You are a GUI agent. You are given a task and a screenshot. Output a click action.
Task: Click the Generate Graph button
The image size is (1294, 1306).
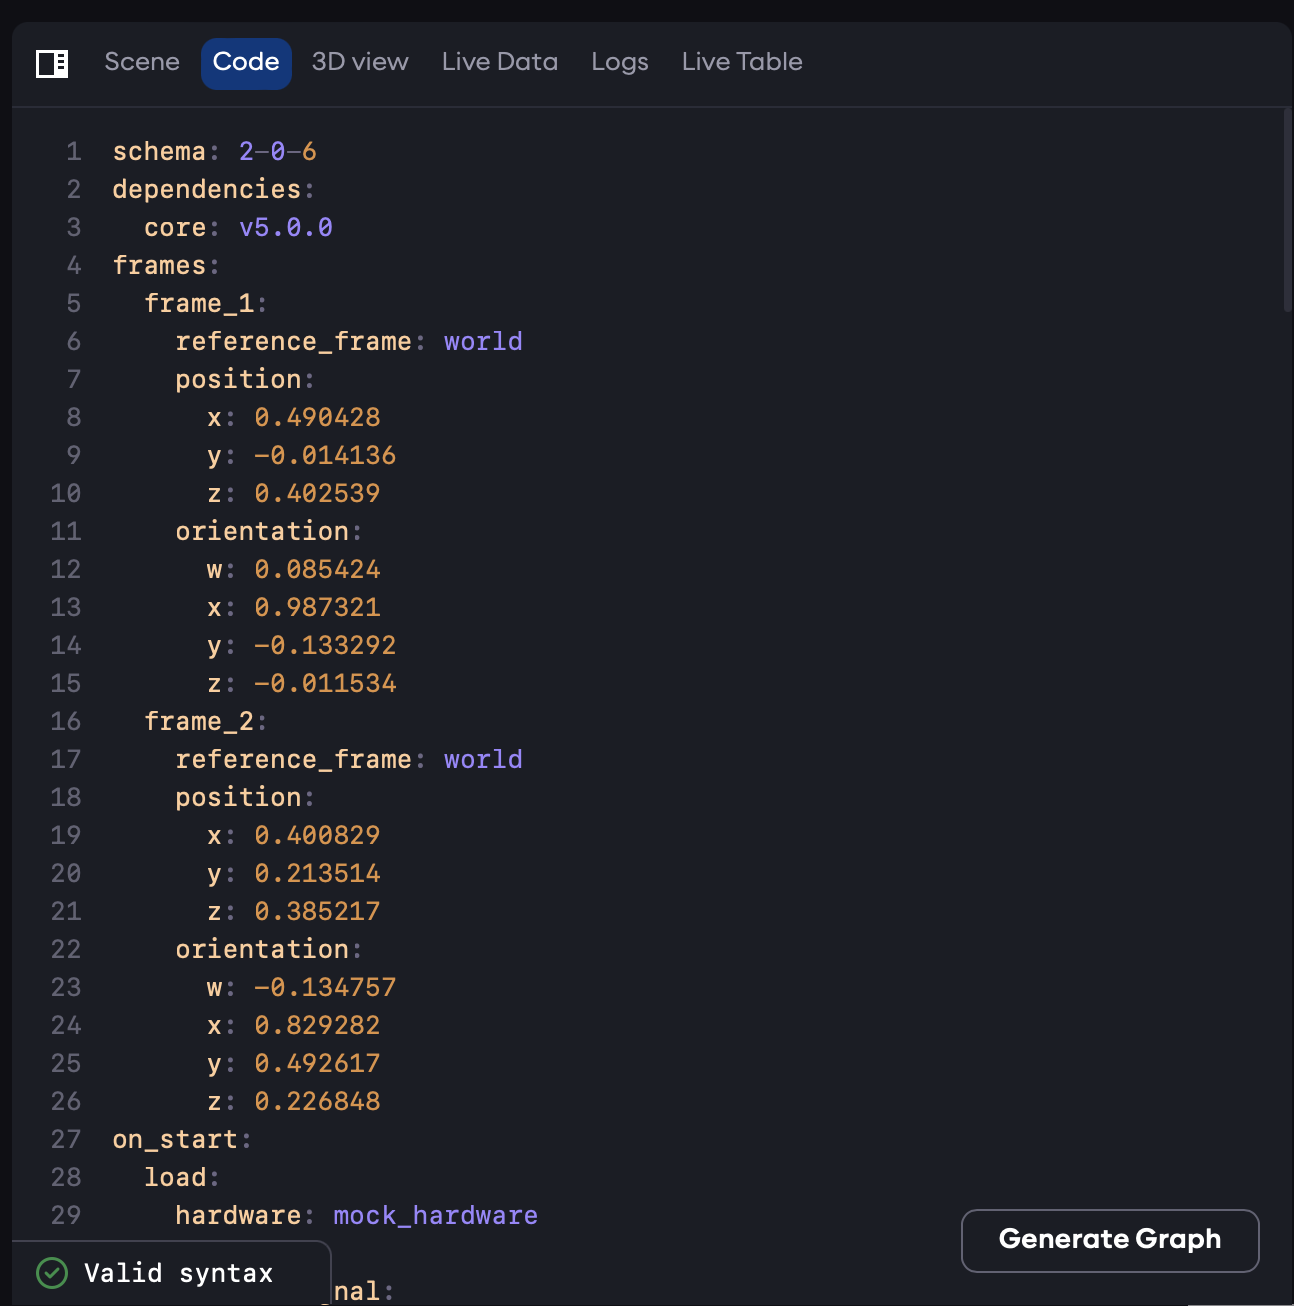(1109, 1240)
